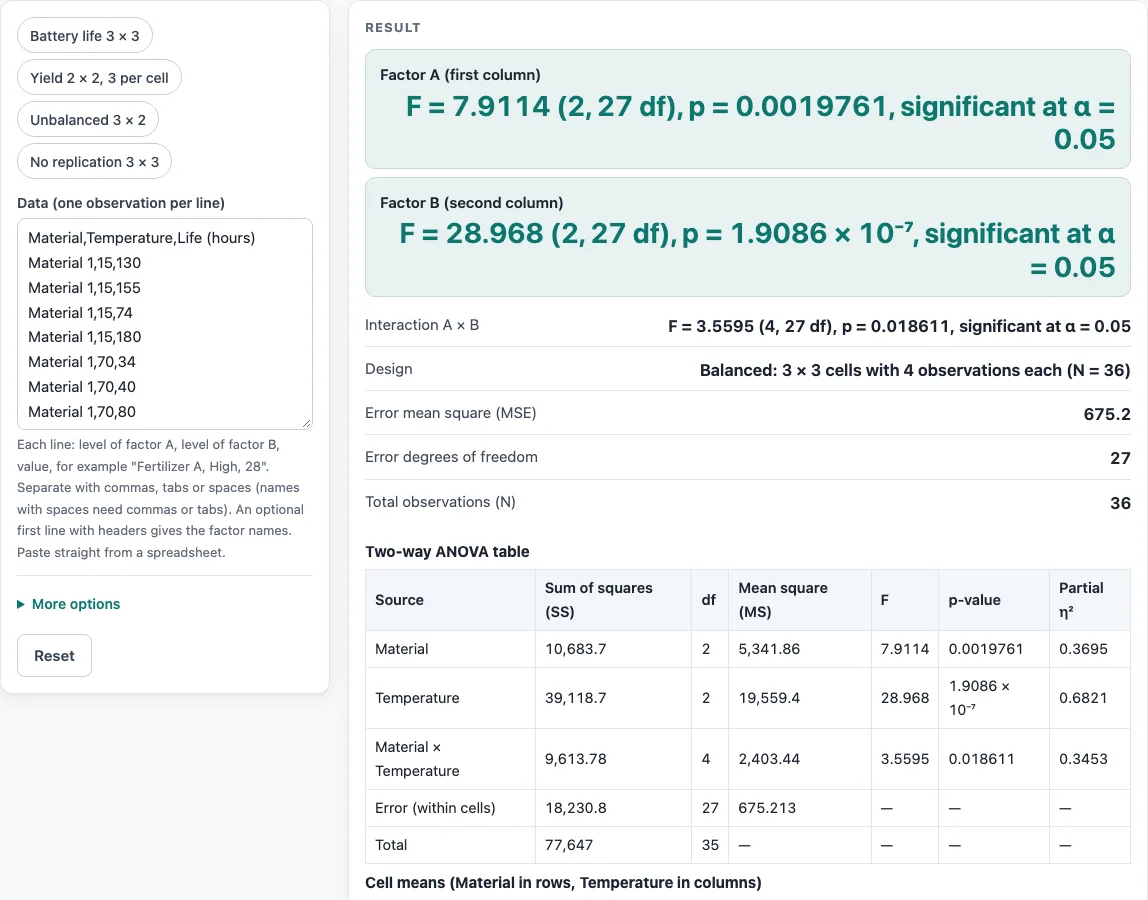The height and width of the screenshot is (900, 1148).
Task: Click the mean square value 2,403.44
Action: coord(769,759)
